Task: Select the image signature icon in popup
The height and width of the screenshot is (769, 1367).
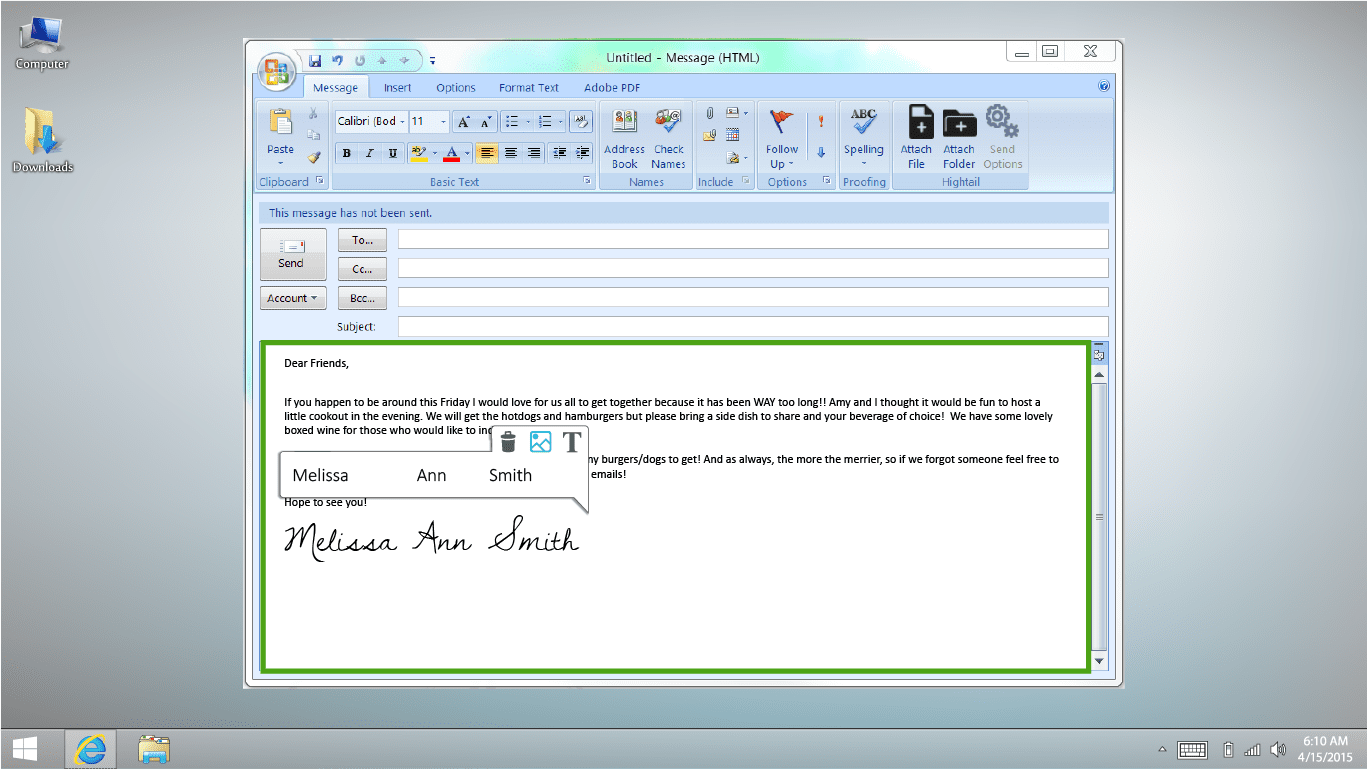Action: tap(540, 442)
